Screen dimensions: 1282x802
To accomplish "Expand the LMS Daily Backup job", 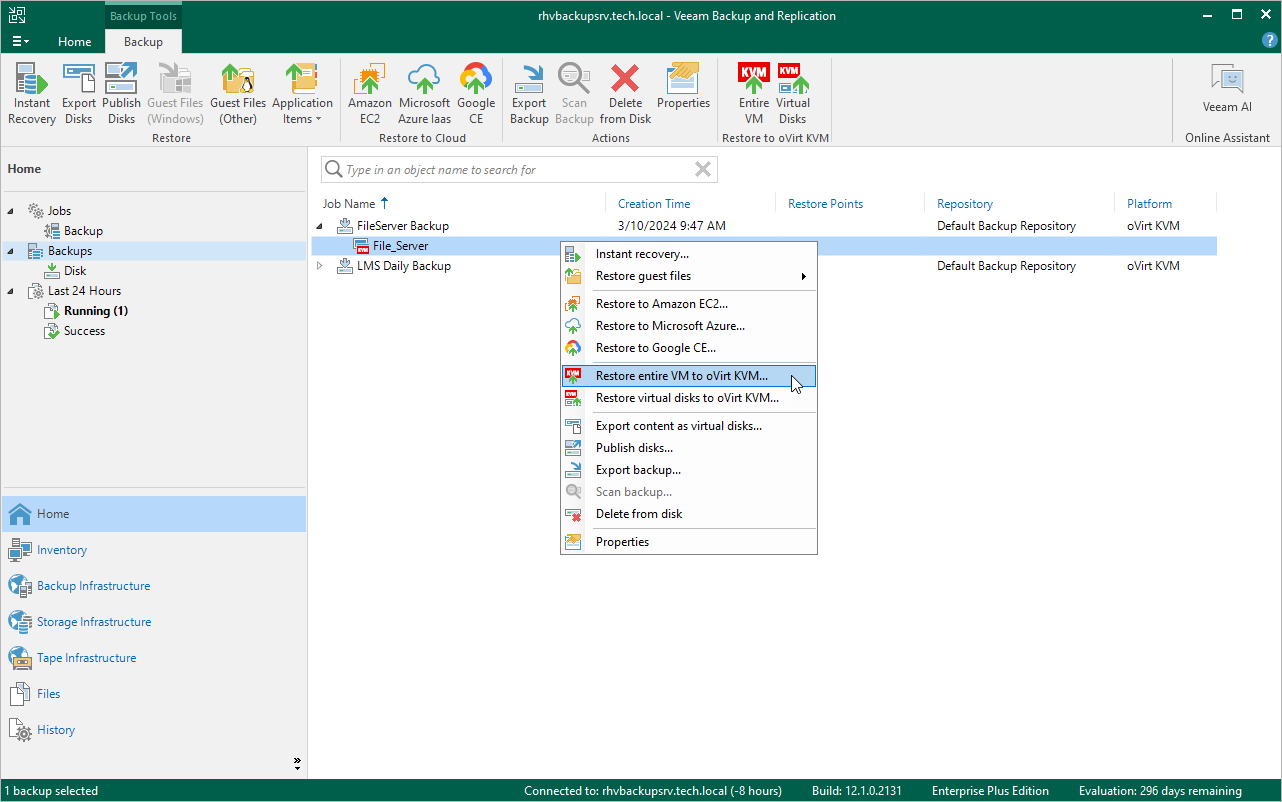I will tap(320, 266).
